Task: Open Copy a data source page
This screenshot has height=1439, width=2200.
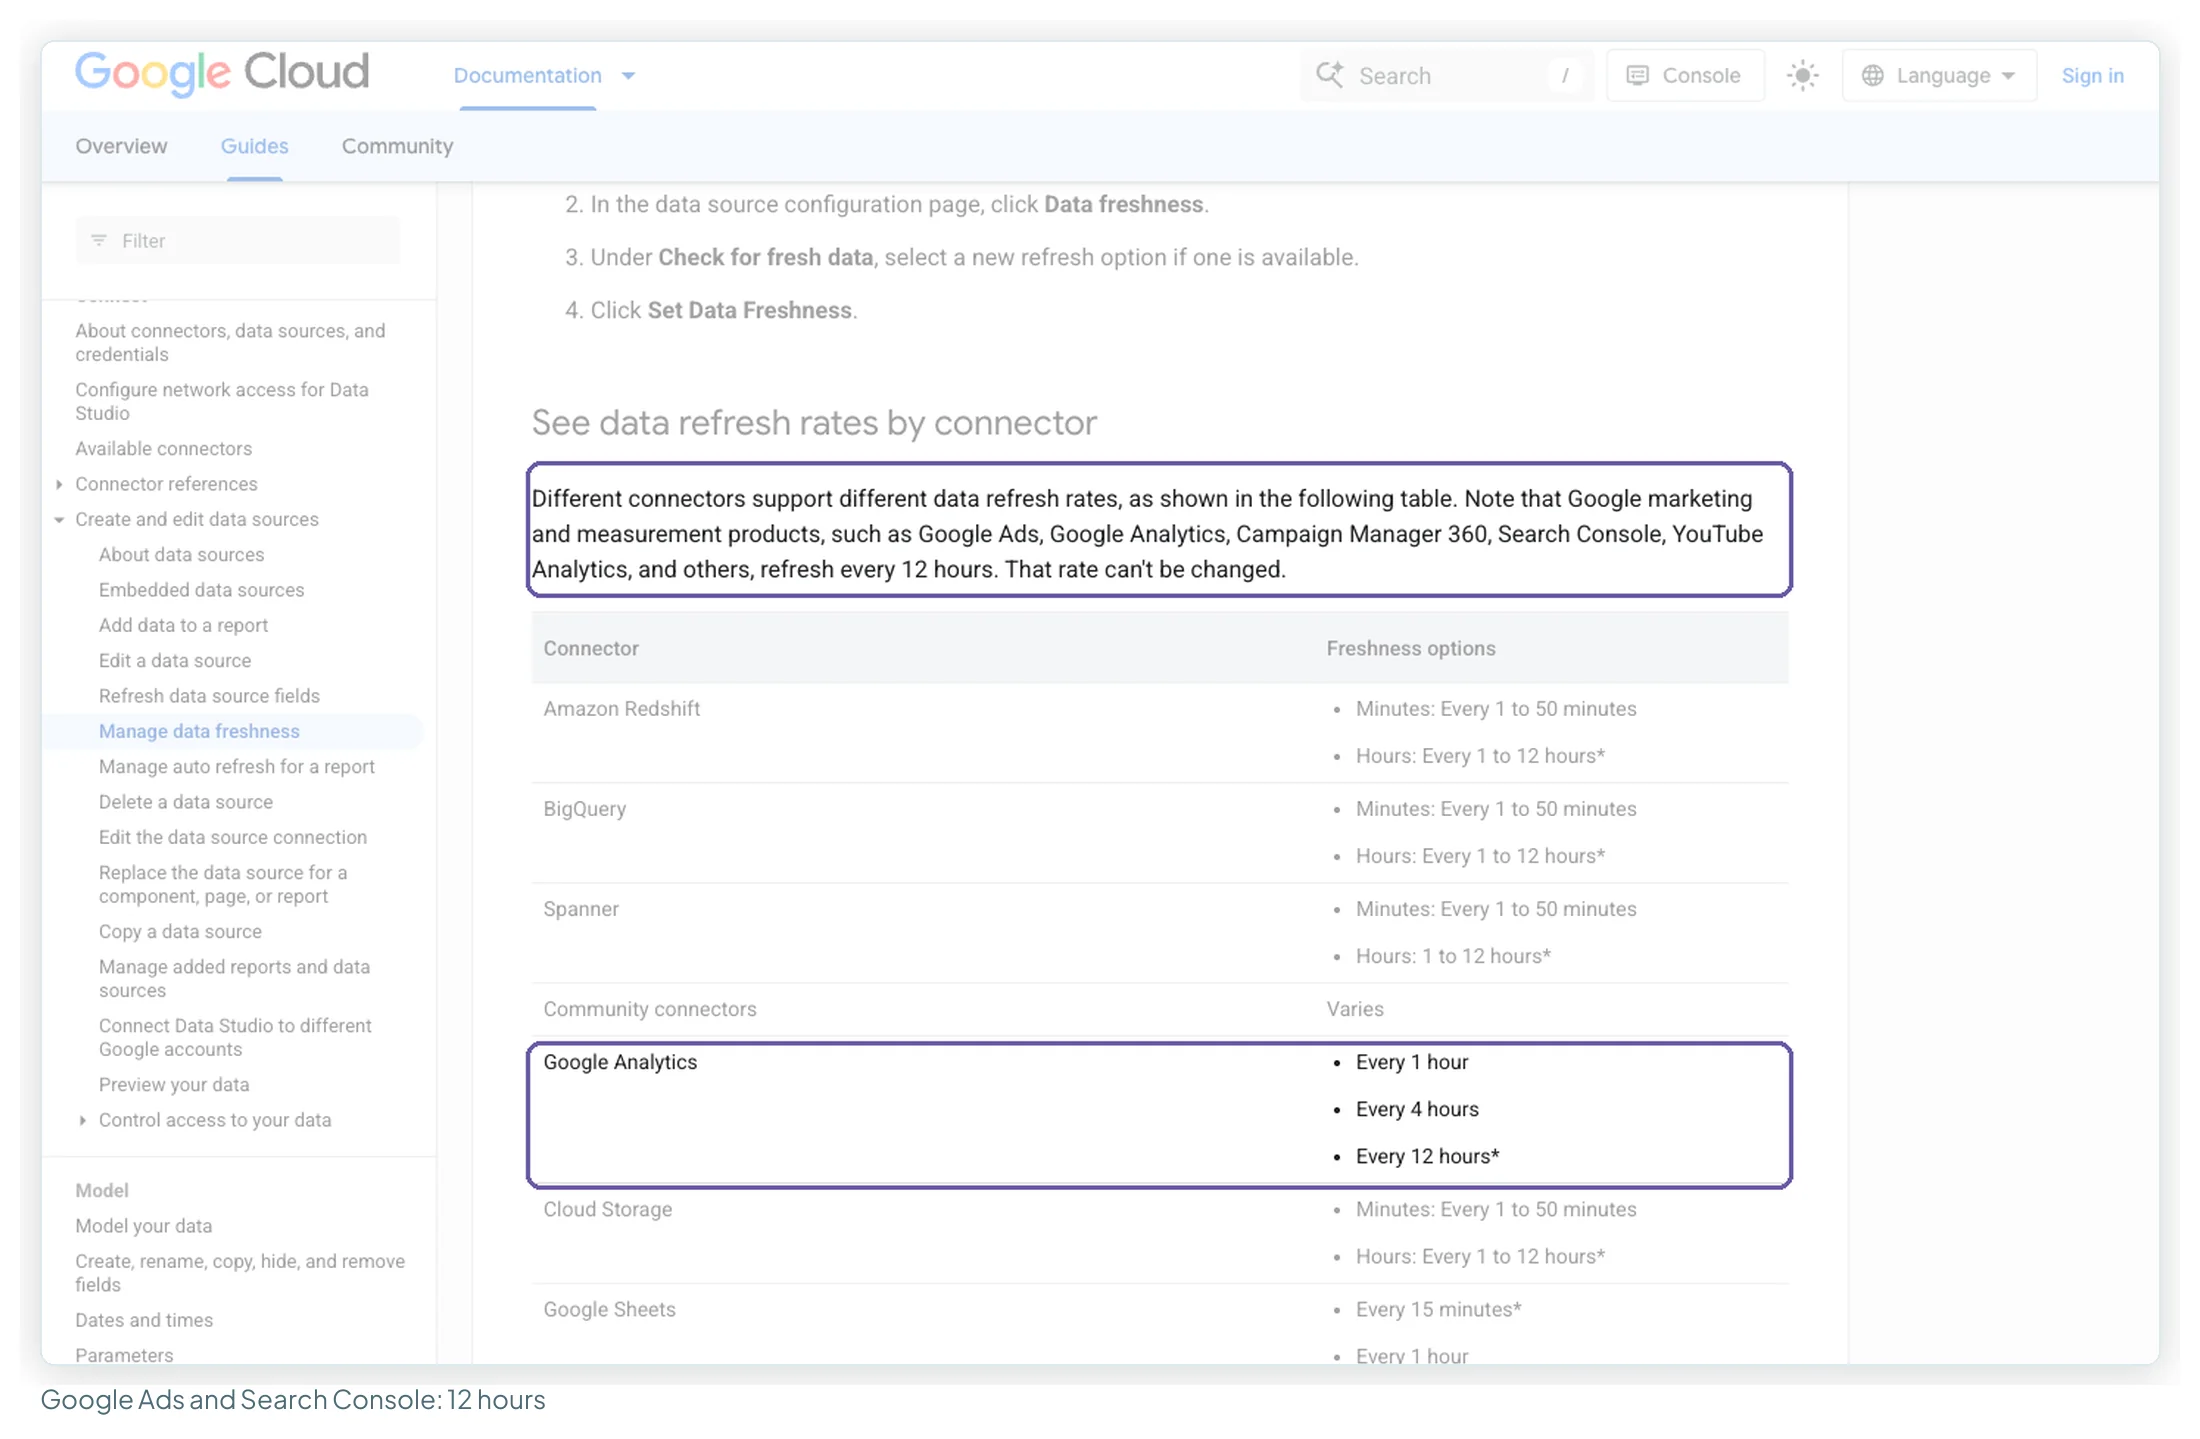Action: tap(180, 931)
